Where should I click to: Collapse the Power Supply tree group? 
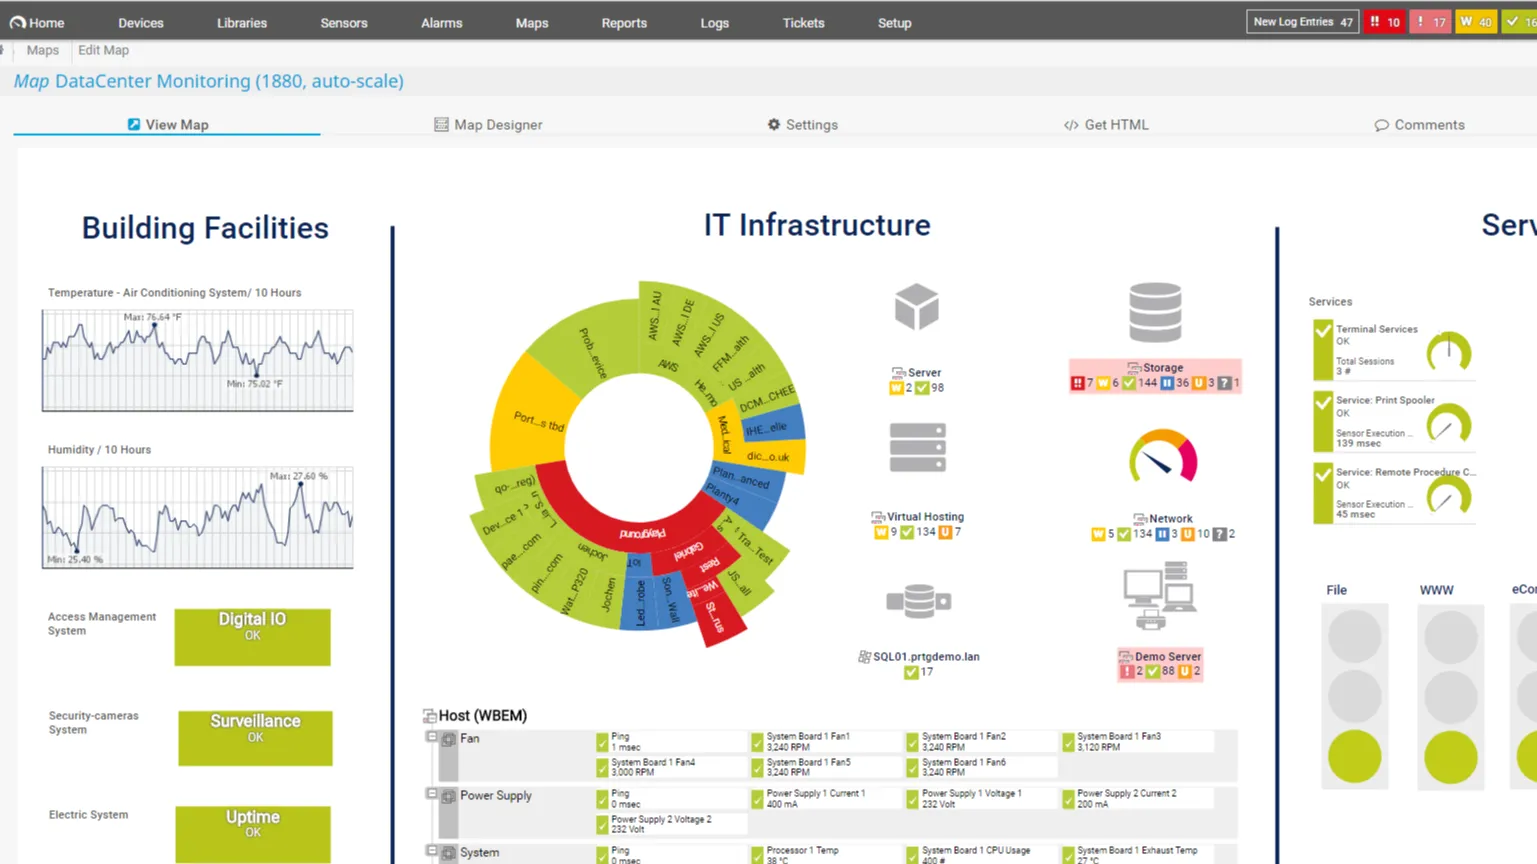tap(431, 794)
